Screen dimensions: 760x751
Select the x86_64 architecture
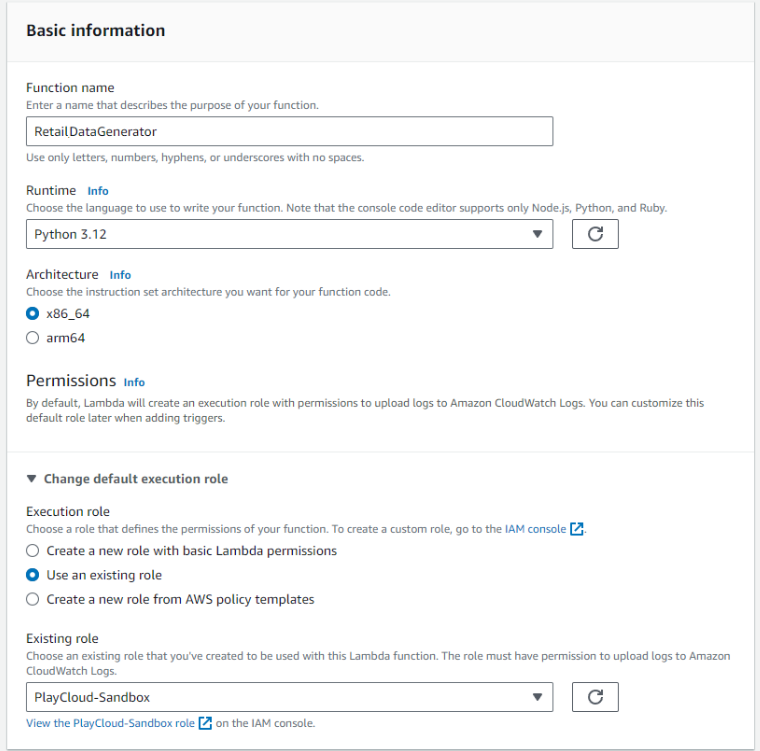click(33, 313)
